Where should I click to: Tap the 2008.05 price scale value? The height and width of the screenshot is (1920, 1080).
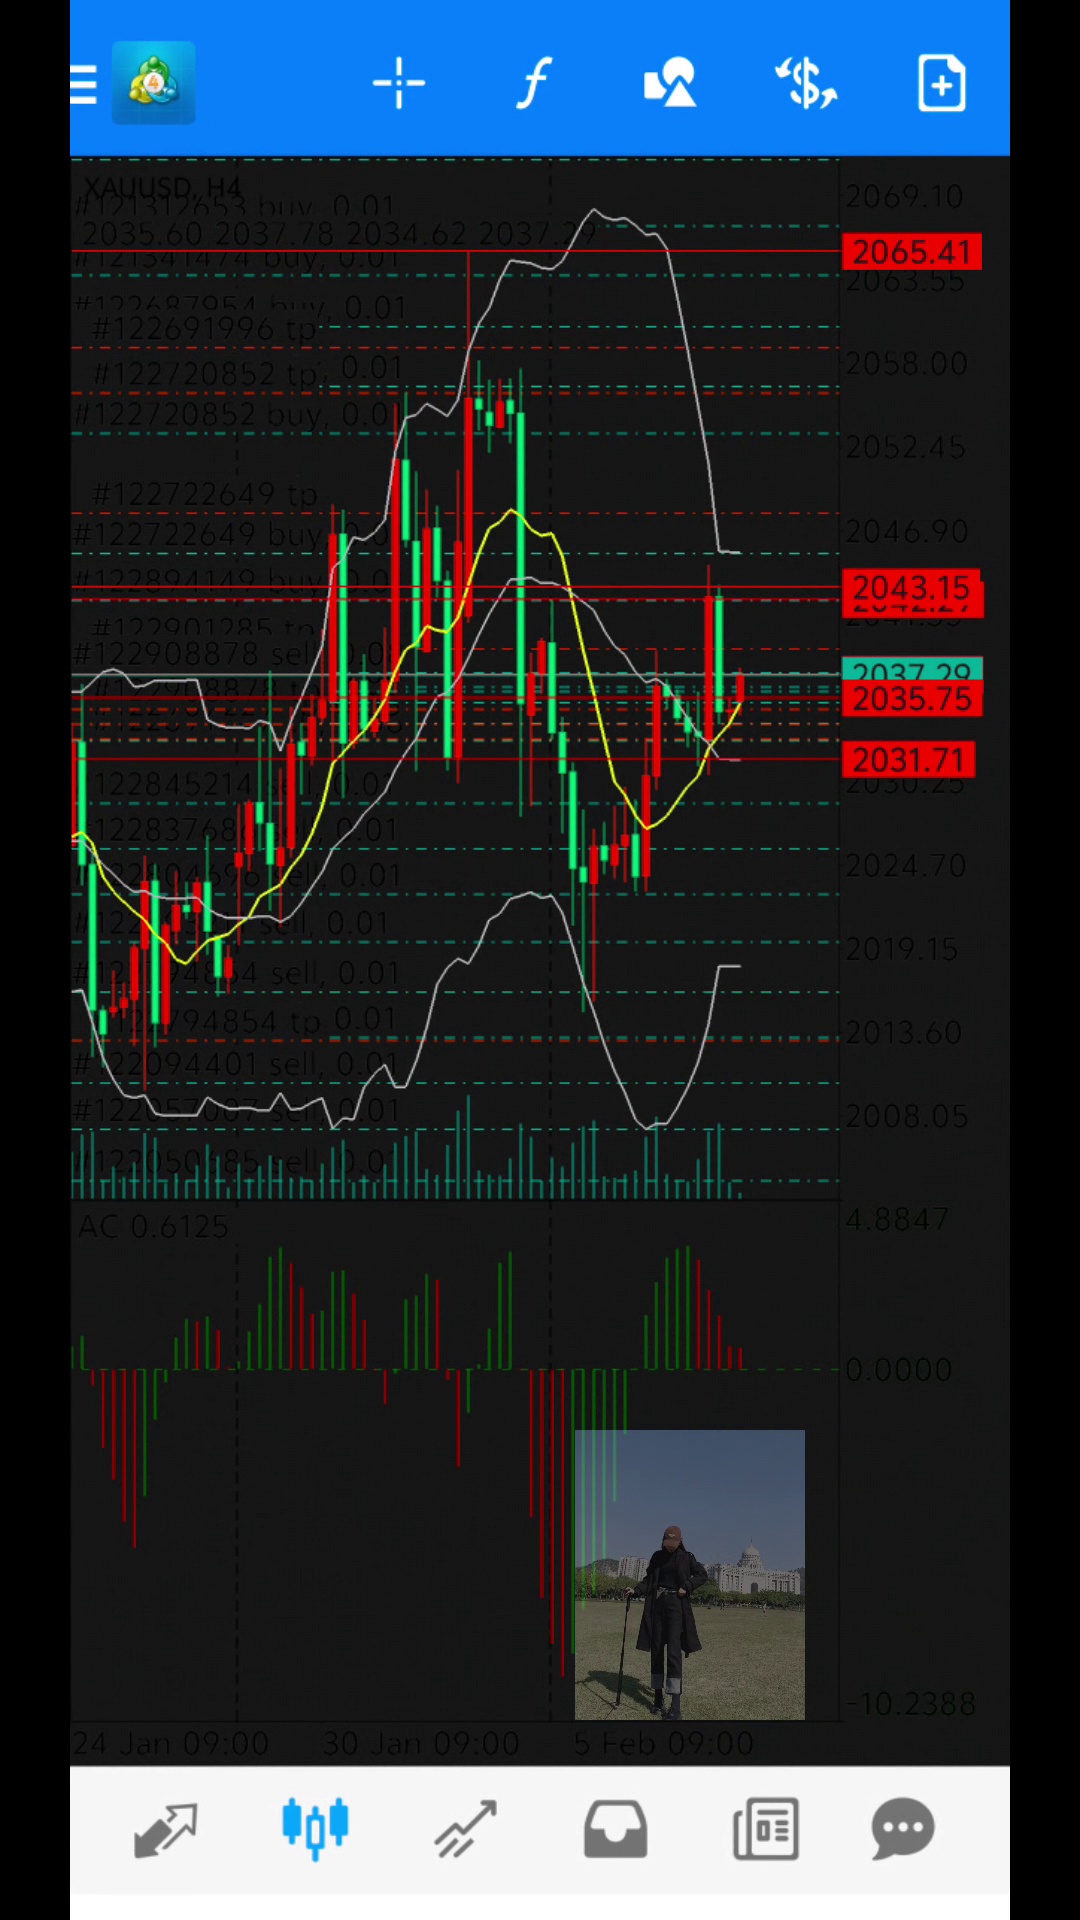point(907,1116)
